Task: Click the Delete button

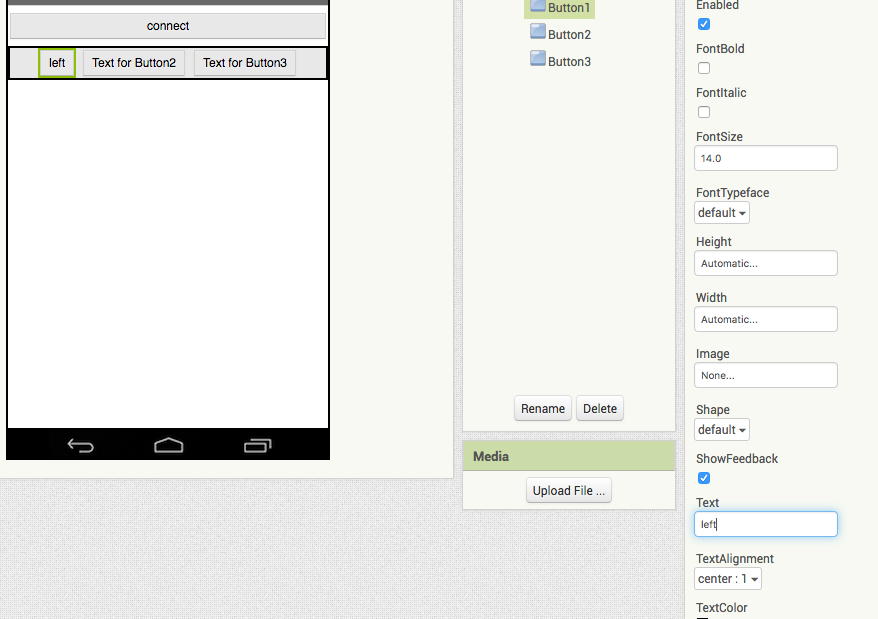Action: pyautogui.click(x=600, y=408)
